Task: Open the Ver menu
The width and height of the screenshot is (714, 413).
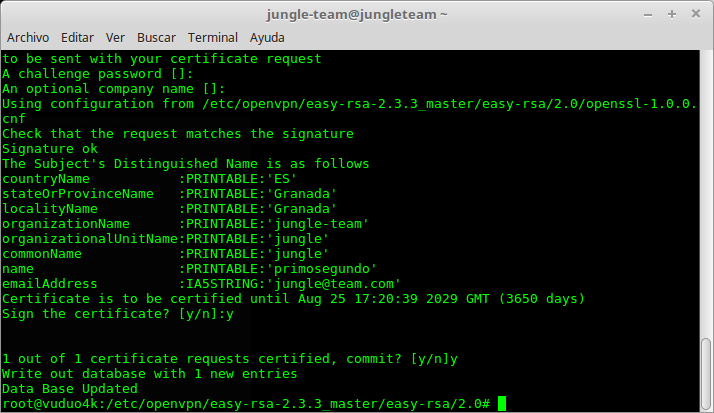Action: pos(115,37)
